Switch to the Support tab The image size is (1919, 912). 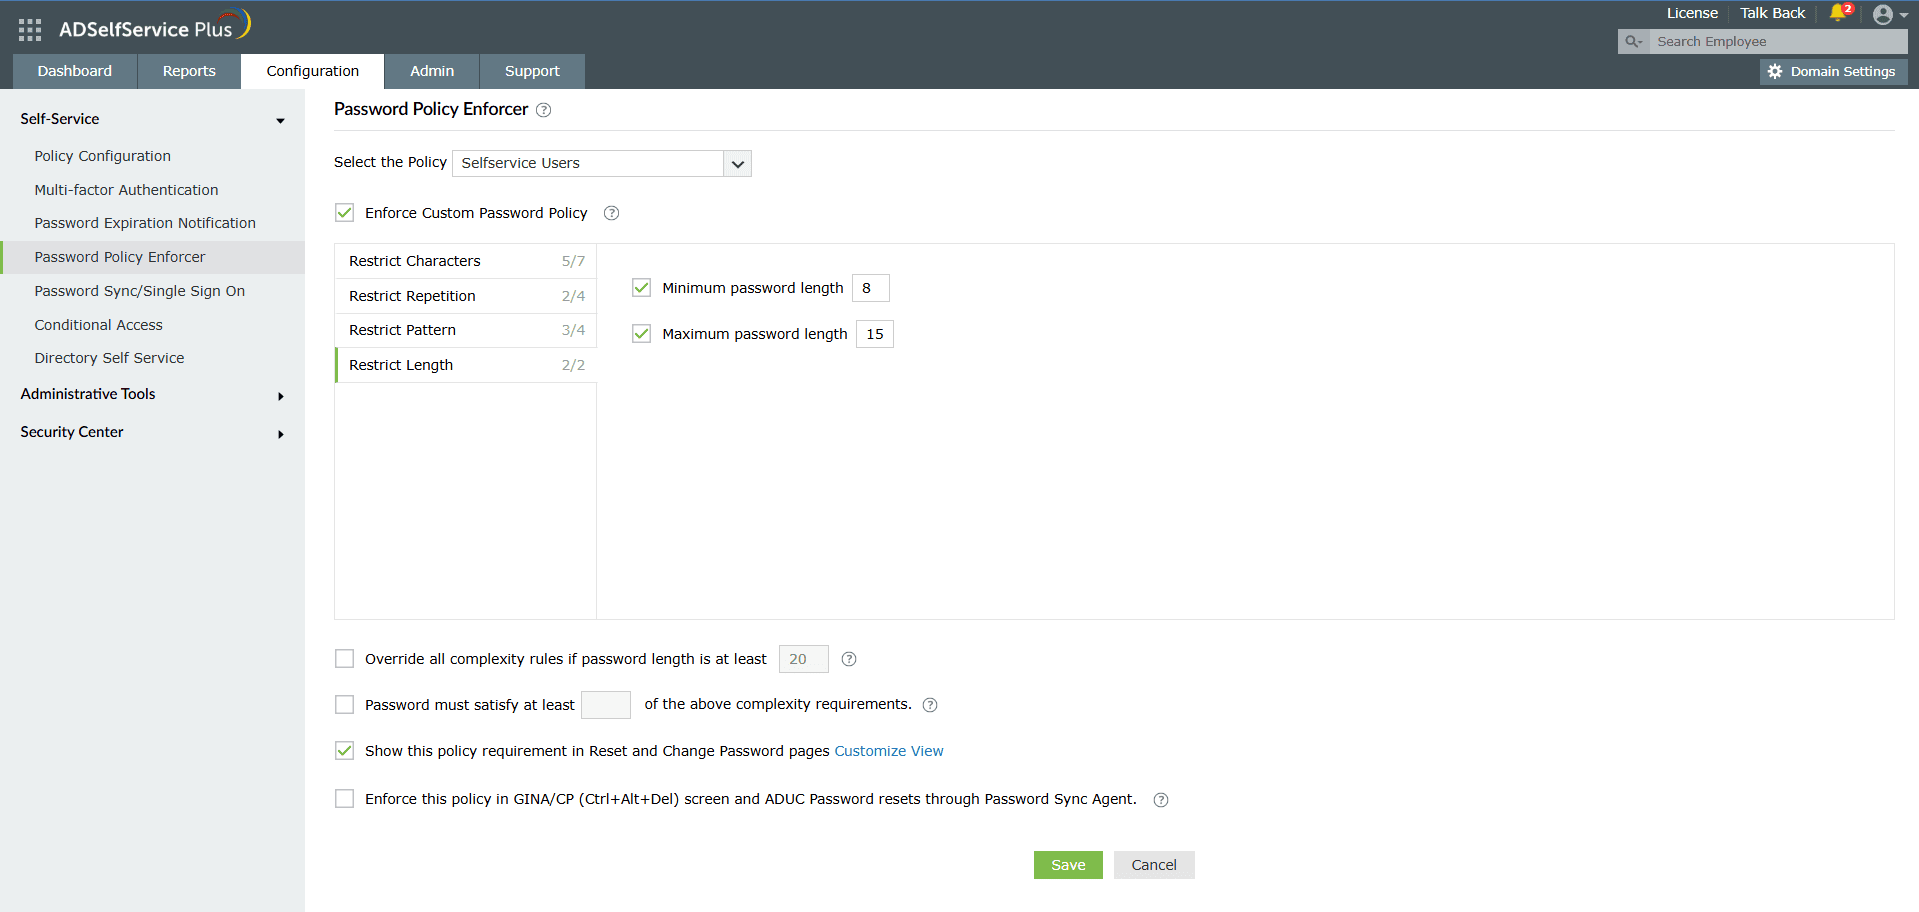(532, 71)
